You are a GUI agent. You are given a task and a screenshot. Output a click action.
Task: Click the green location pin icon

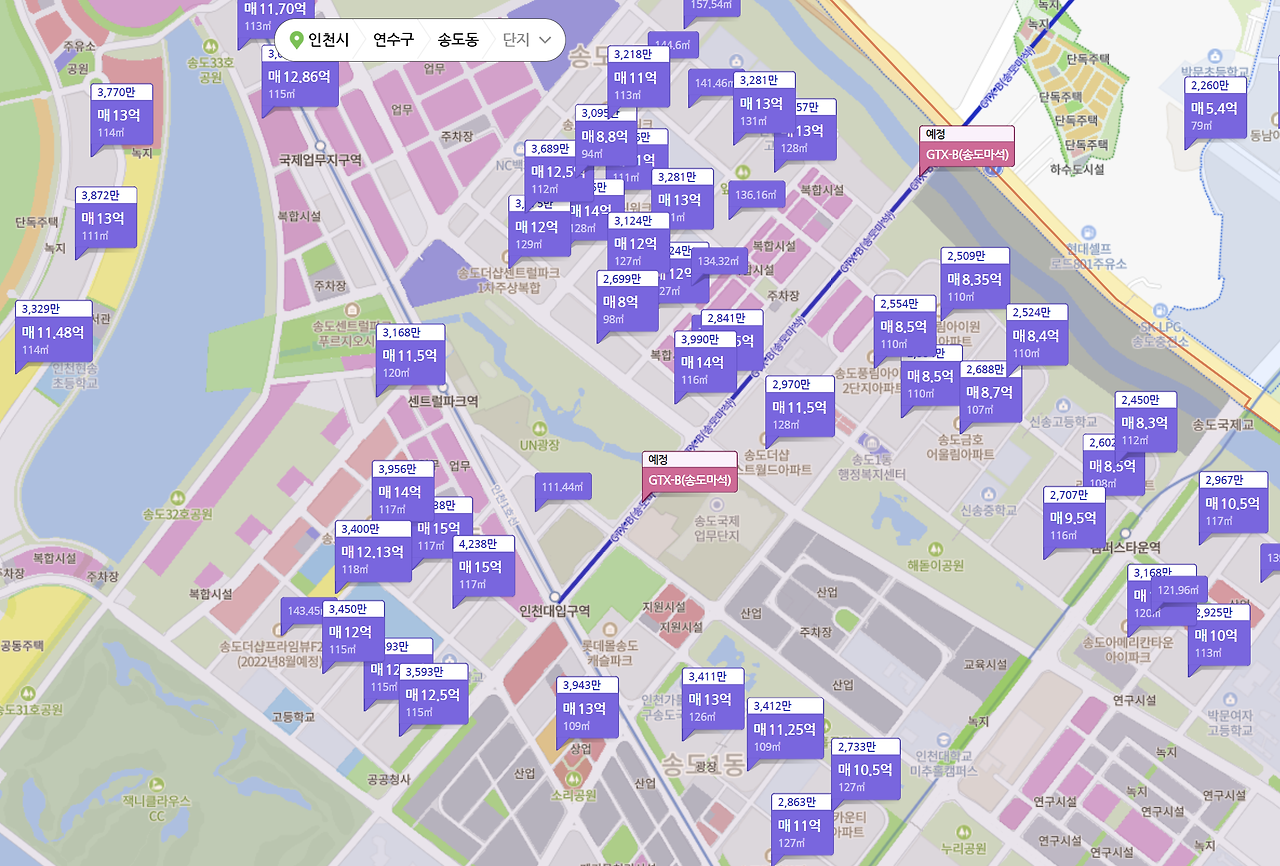(296, 40)
